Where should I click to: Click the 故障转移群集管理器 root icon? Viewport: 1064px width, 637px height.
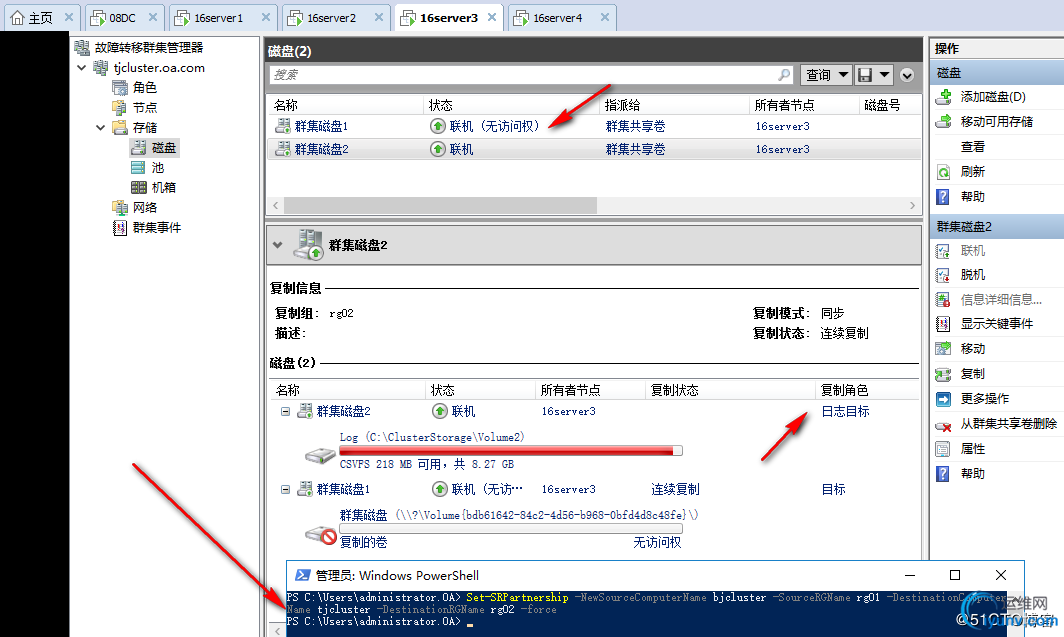(x=82, y=47)
